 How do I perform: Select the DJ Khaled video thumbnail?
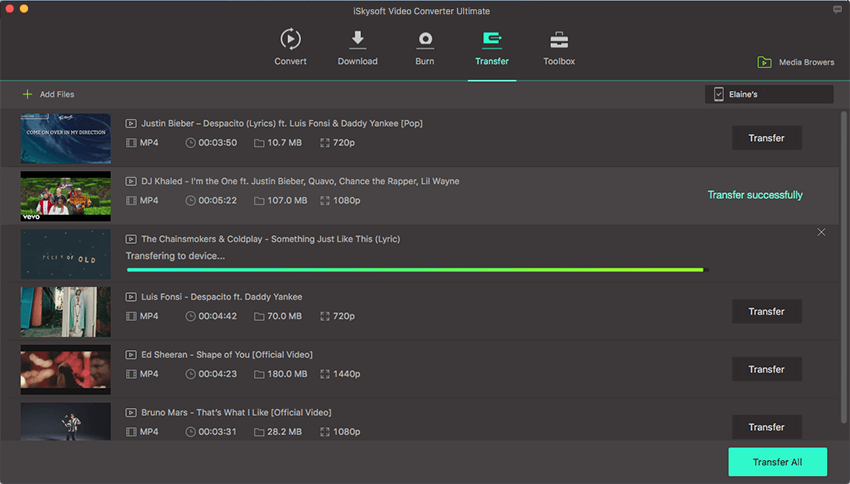click(x=66, y=196)
